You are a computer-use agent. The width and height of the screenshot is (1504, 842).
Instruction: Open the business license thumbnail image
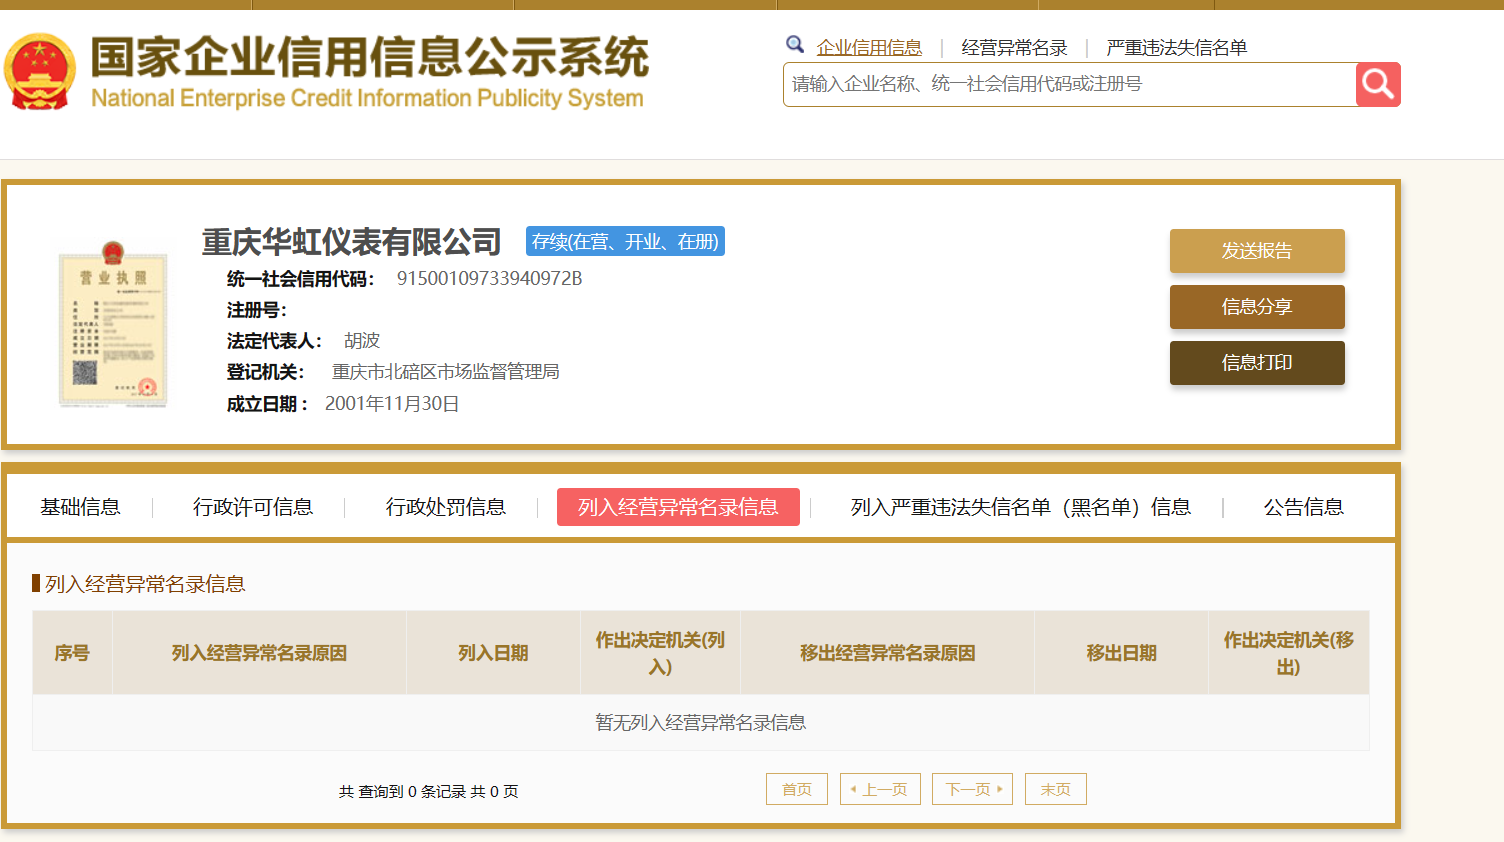(x=113, y=325)
